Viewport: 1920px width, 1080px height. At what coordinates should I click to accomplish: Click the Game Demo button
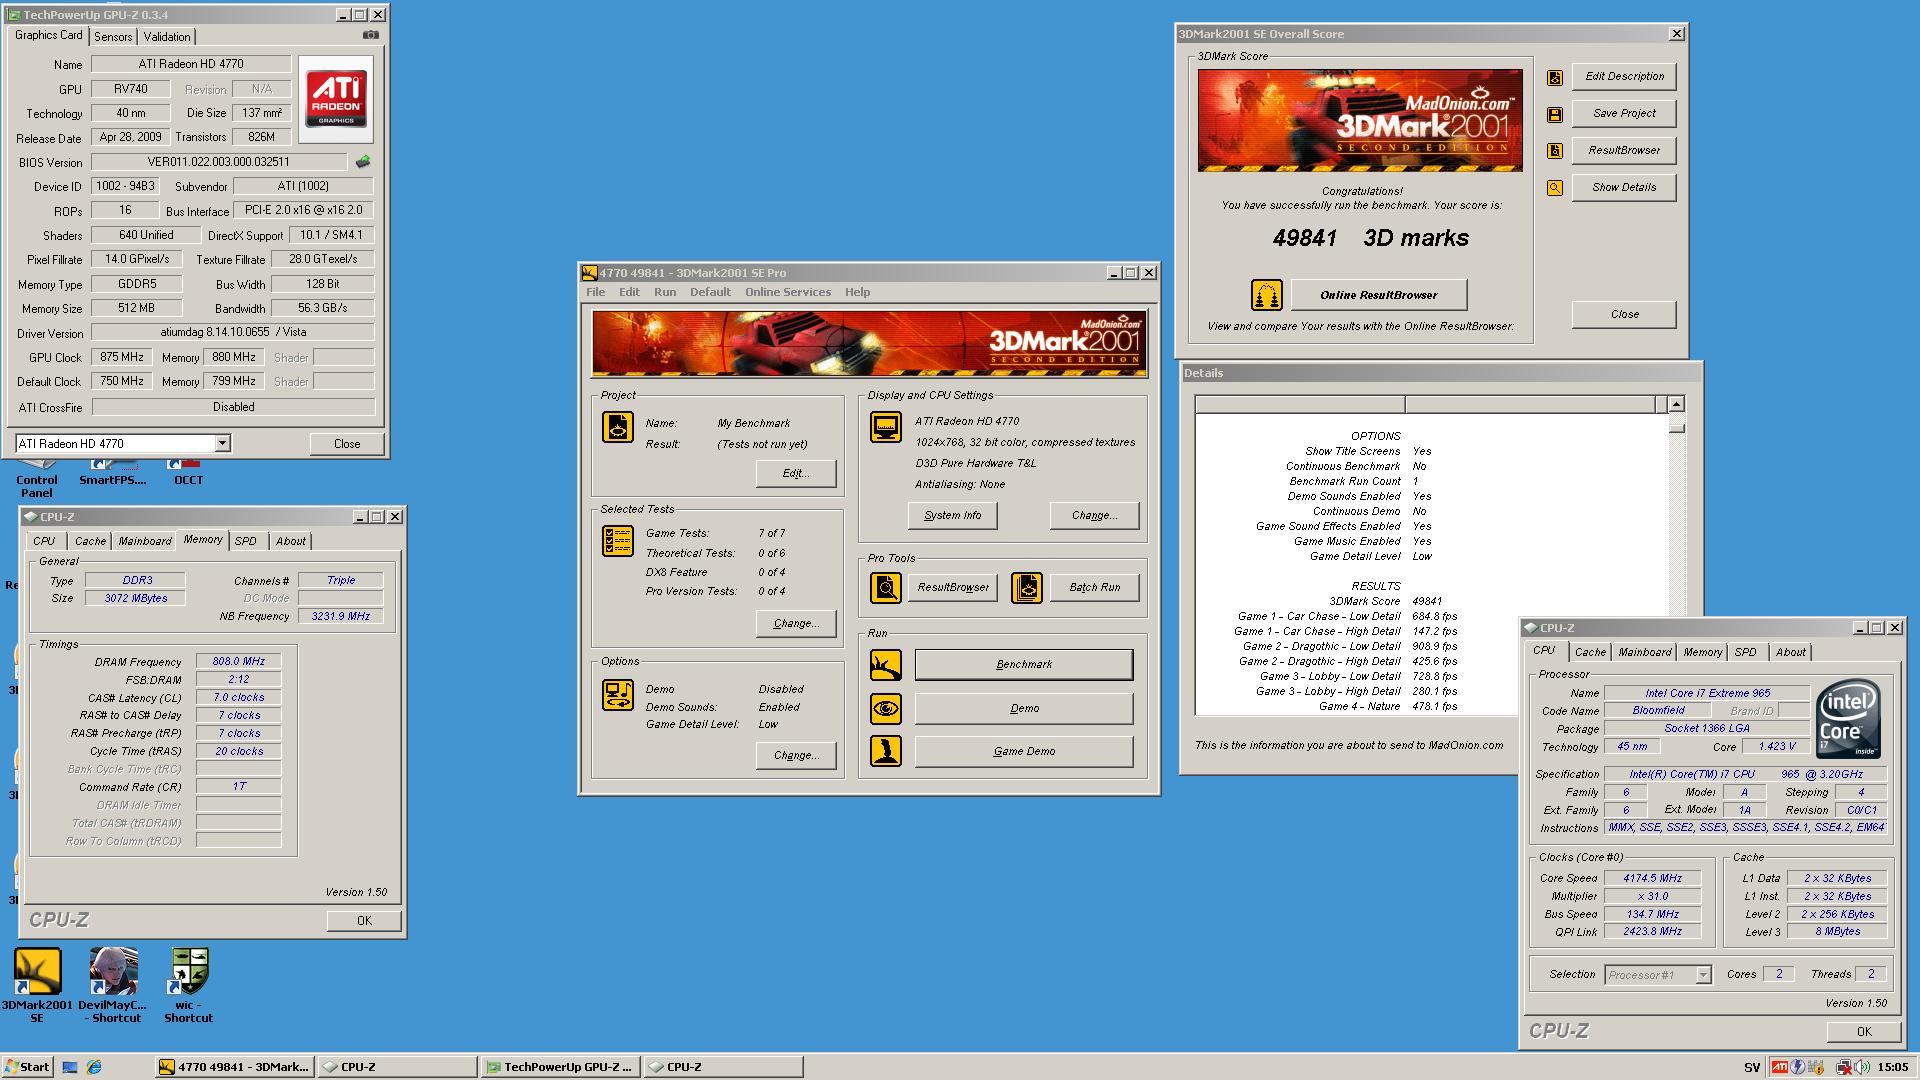pos(1024,752)
